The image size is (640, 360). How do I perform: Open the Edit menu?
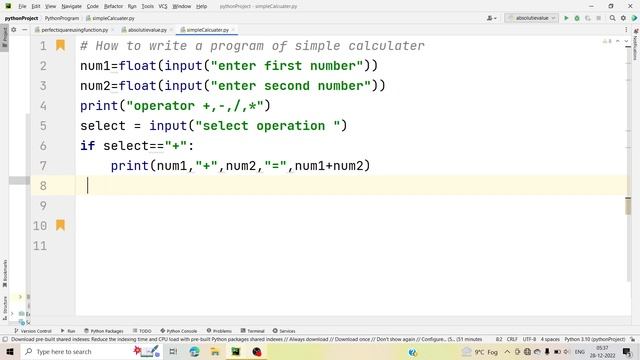[x=36, y=6]
